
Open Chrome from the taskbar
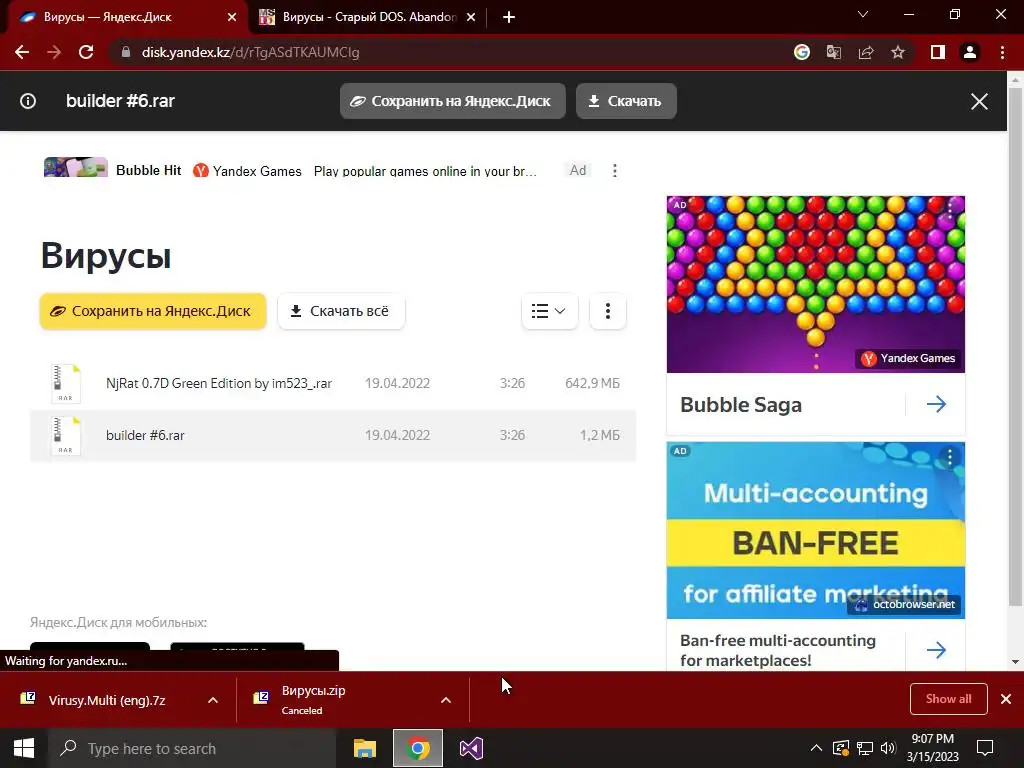418,748
